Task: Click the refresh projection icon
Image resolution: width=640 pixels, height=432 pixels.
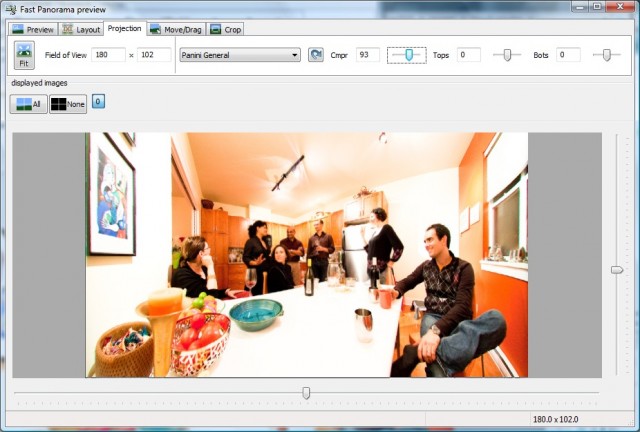Action: pyautogui.click(x=315, y=55)
